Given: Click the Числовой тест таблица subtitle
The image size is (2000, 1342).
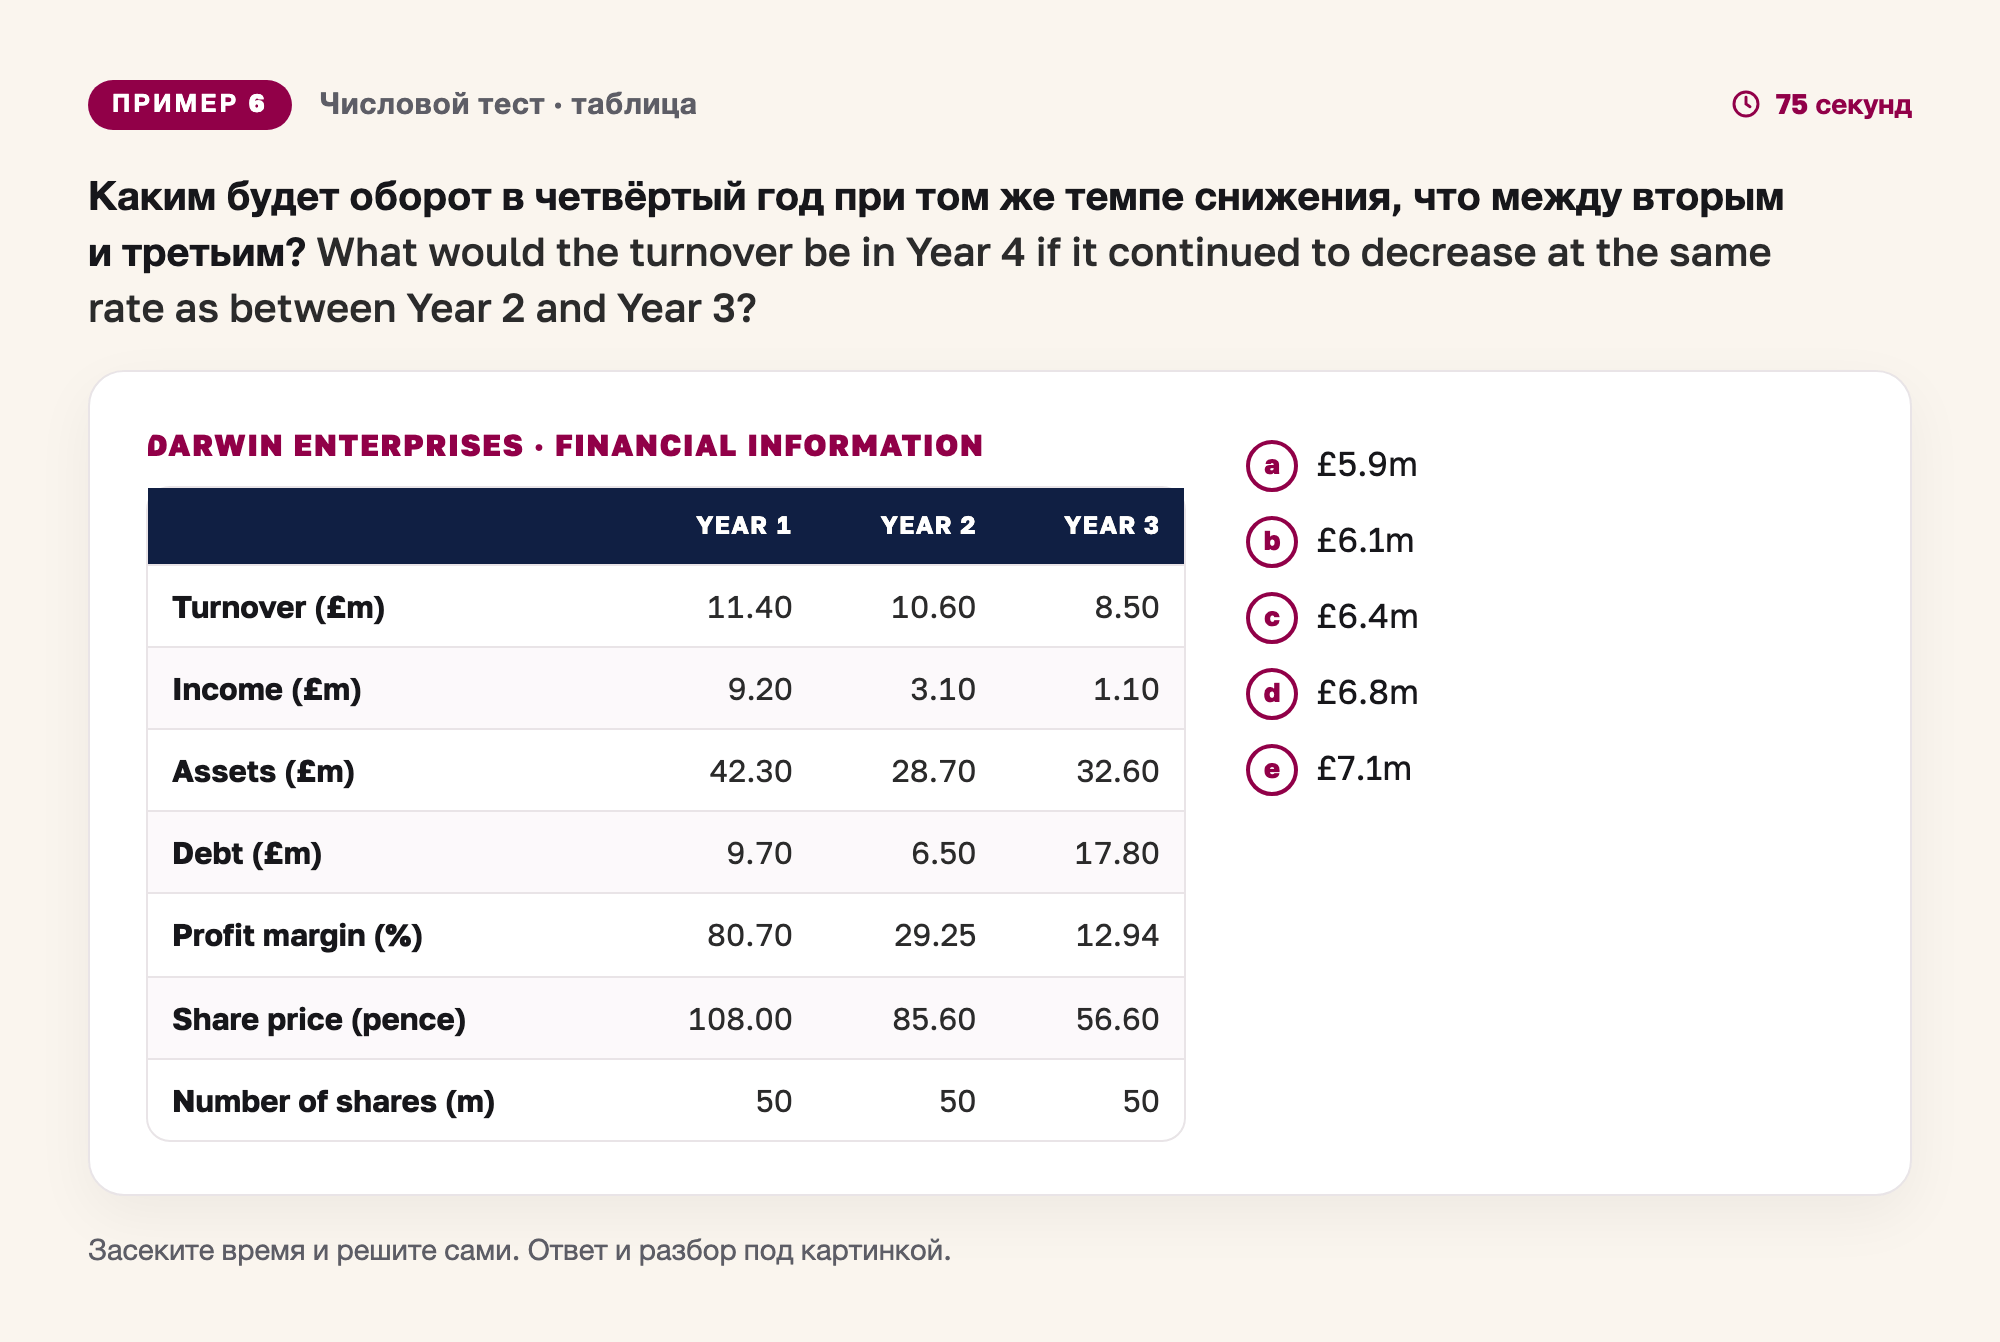Looking at the screenshot, I should pos(508,104).
